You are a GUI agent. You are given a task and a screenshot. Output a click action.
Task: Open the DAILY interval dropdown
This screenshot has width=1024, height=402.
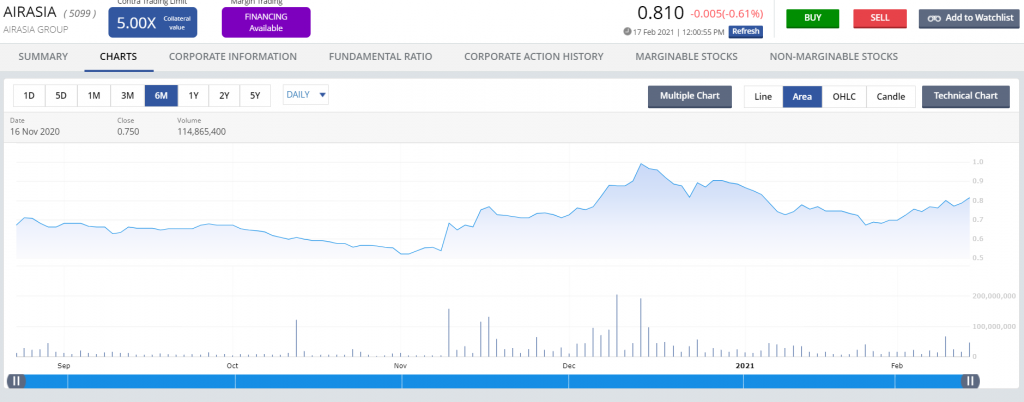(x=306, y=95)
